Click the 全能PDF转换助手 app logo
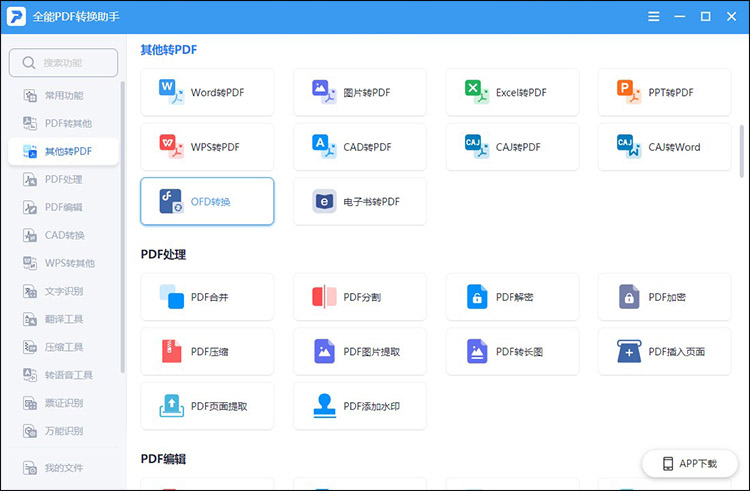This screenshot has height=491, width=750. (x=16, y=17)
